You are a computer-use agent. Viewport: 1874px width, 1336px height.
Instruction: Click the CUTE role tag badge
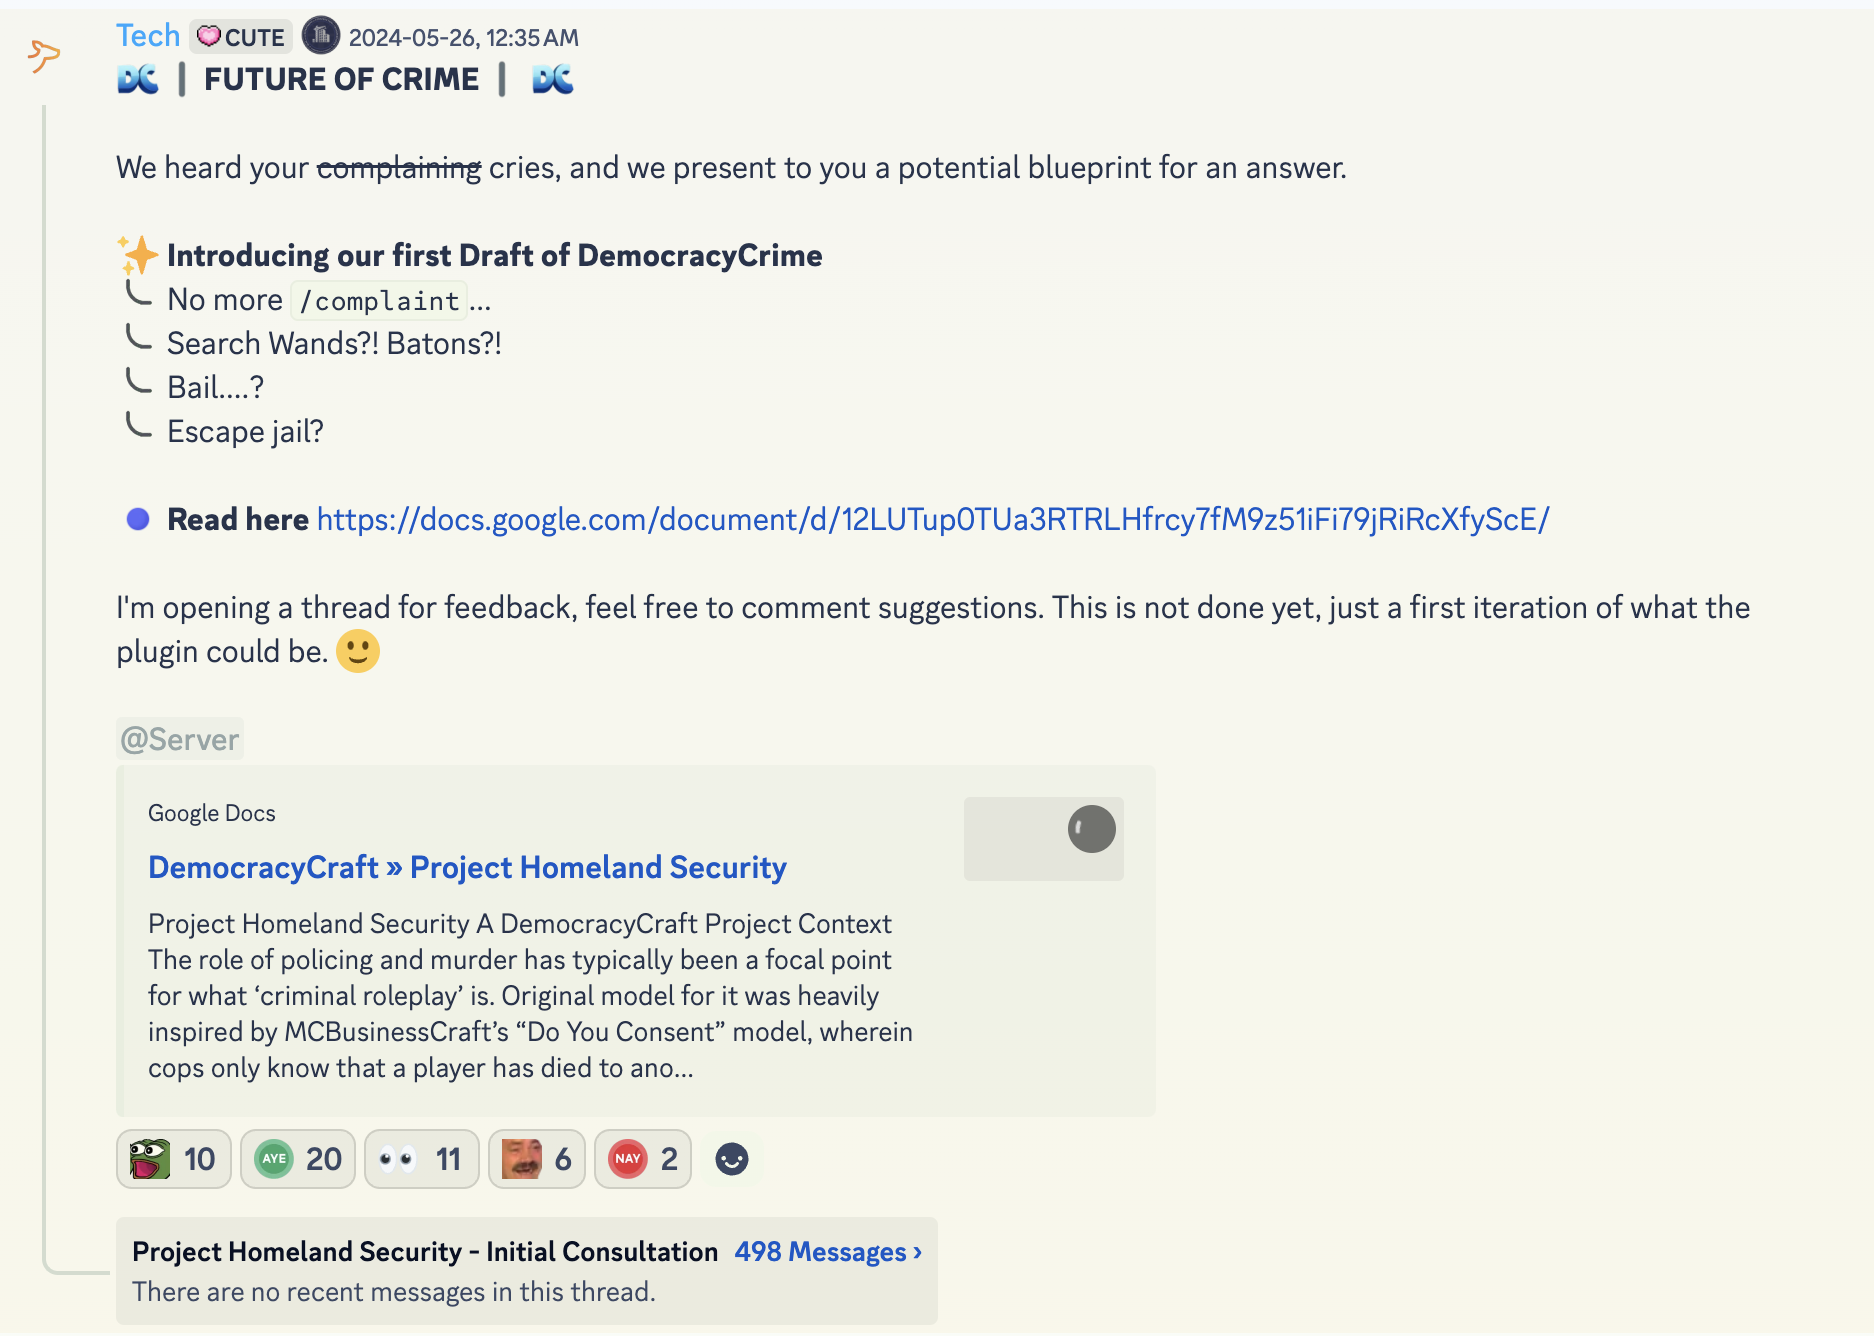pyautogui.click(x=241, y=37)
